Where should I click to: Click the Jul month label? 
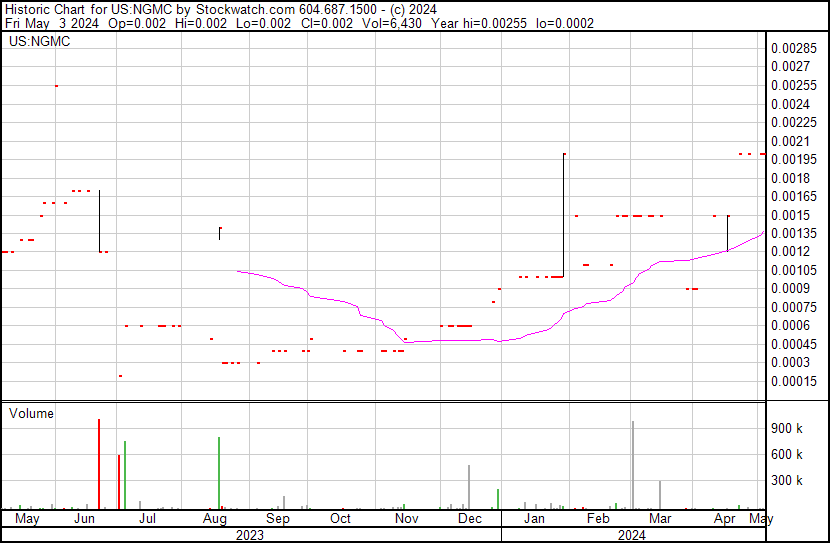pyautogui.click(x=147, y=518)
